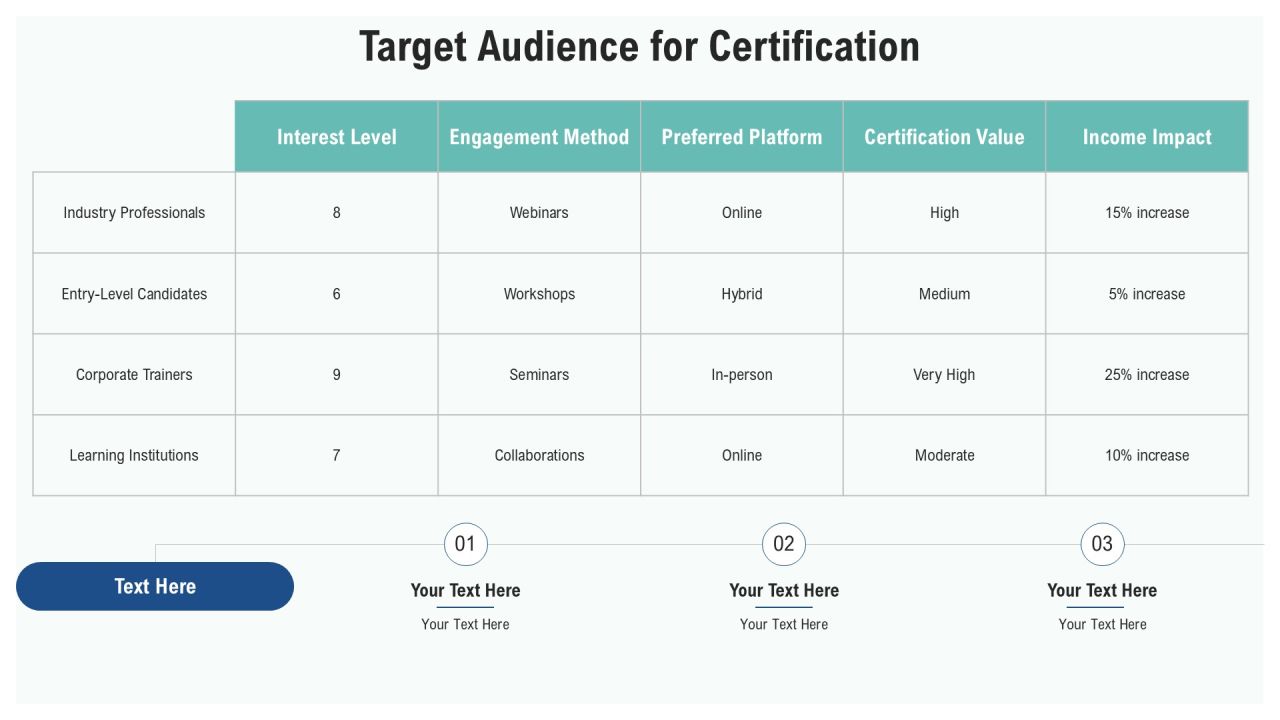This screenshot has height=720, width=1280.
Task: Click the 'High' certification value cell
Action: pyautogui.click(x=944, y=213)
